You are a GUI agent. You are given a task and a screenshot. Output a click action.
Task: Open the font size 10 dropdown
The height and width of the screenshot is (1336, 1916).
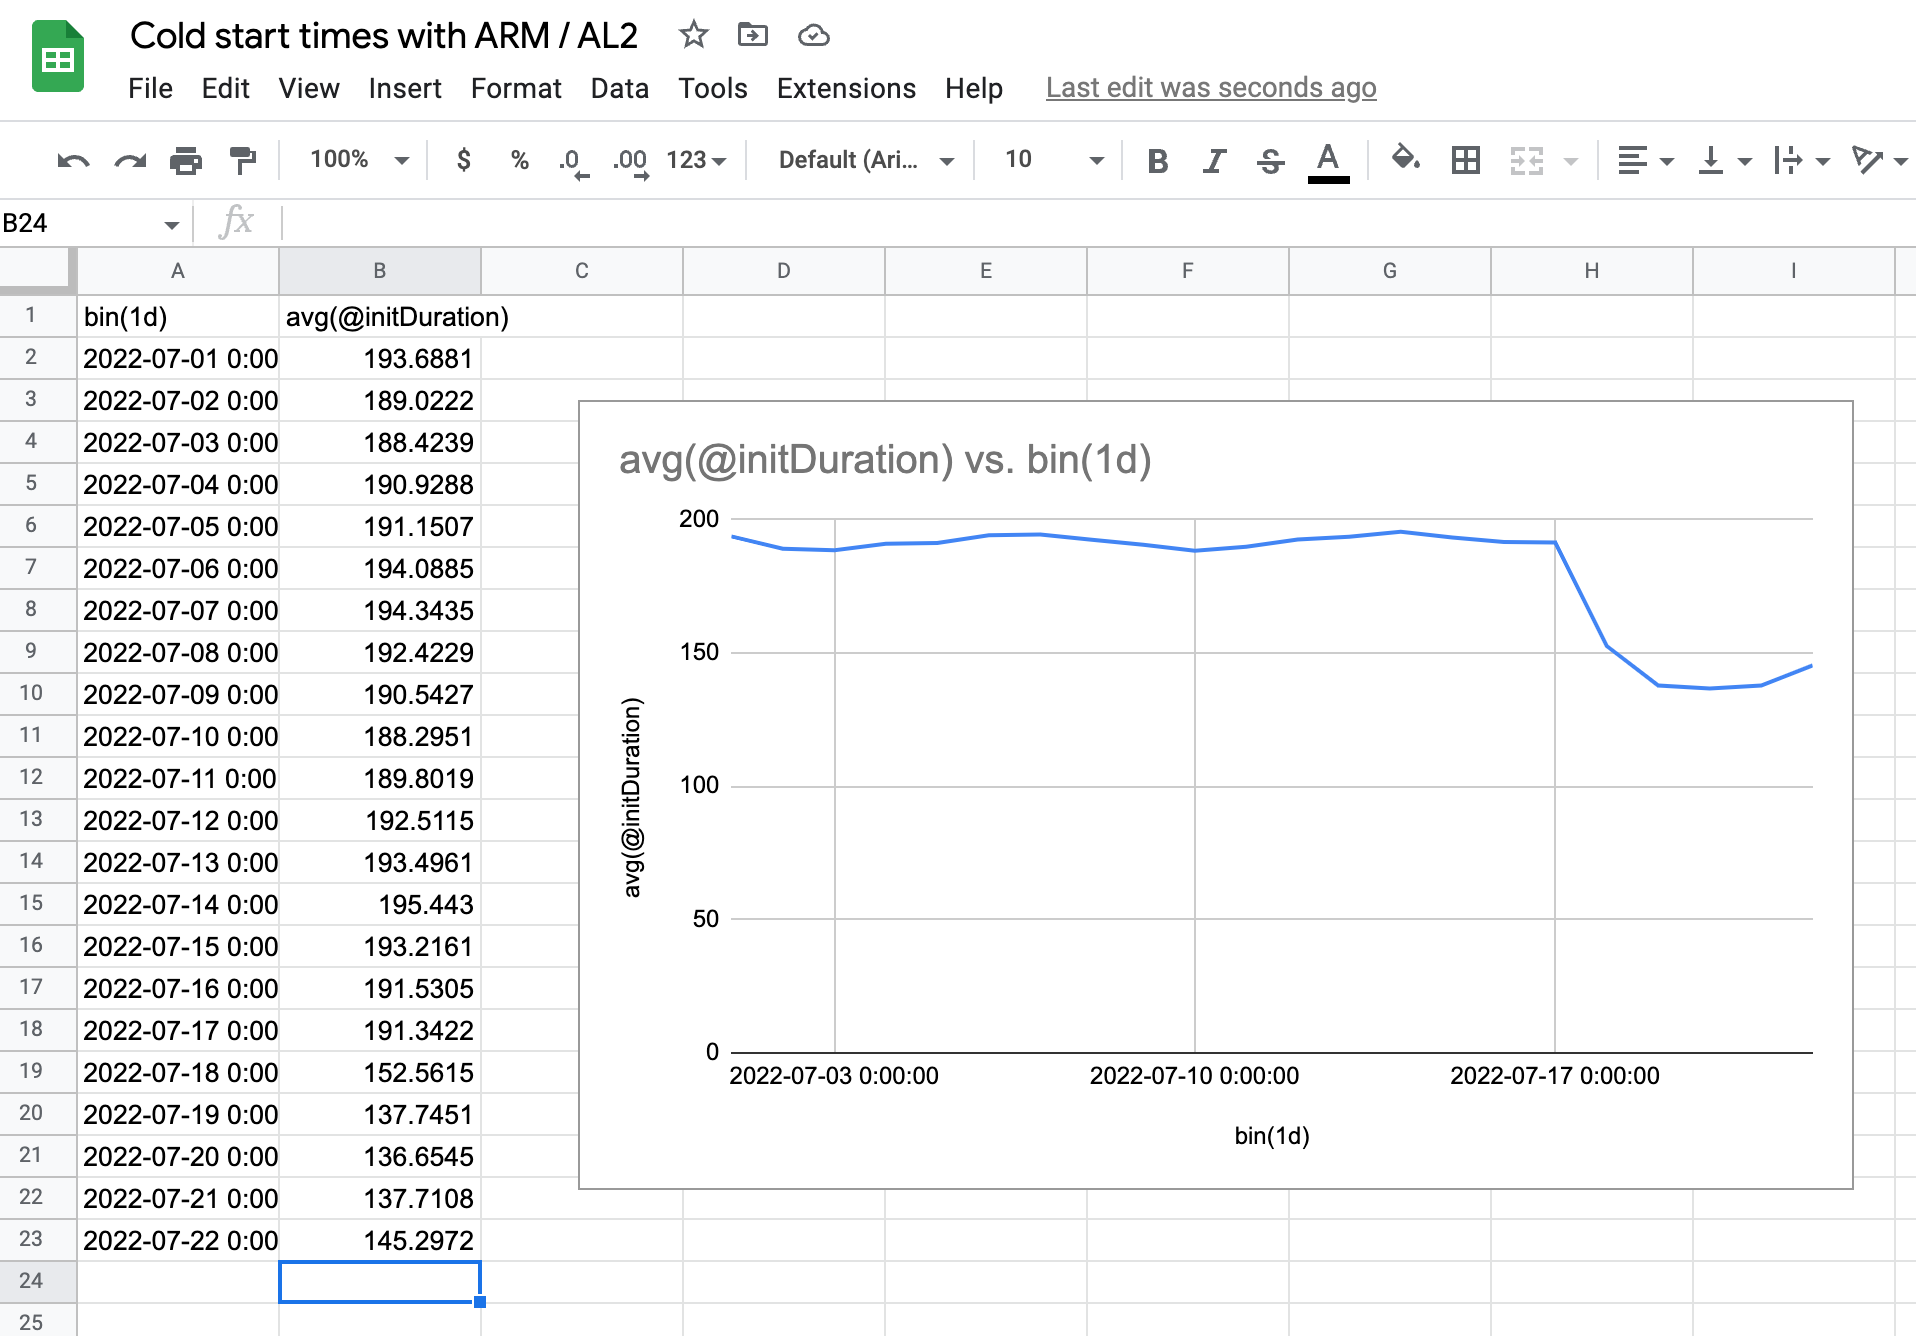click(1053, 160)
